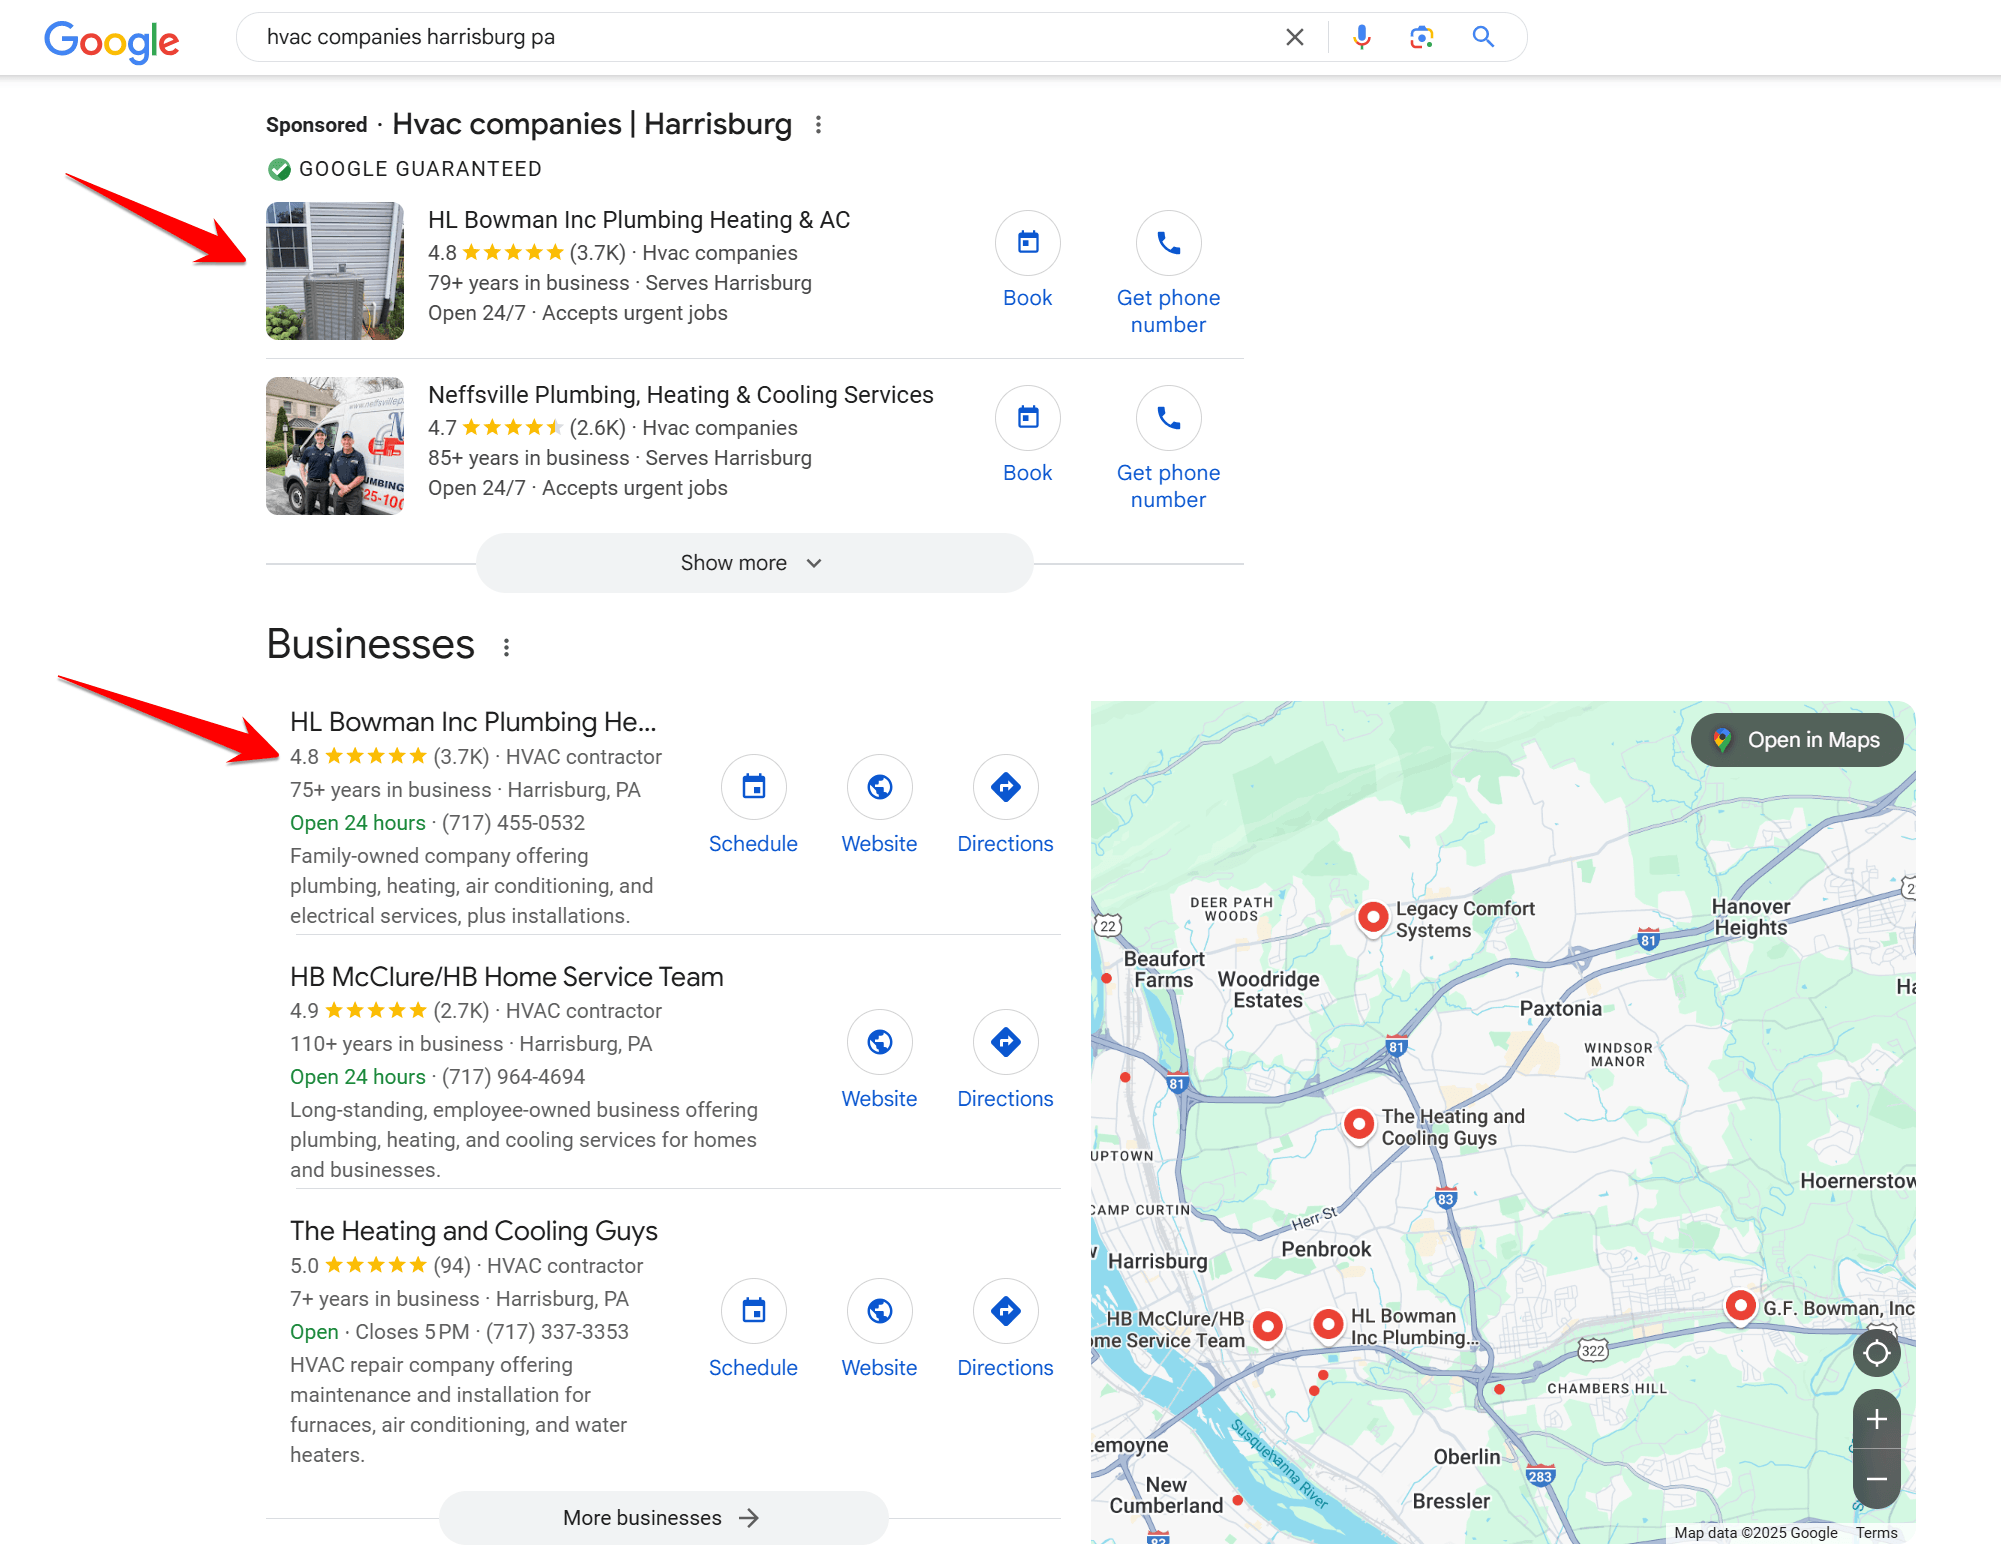
Task: Clear the search box with X icon
Action: pos(1295,37)
